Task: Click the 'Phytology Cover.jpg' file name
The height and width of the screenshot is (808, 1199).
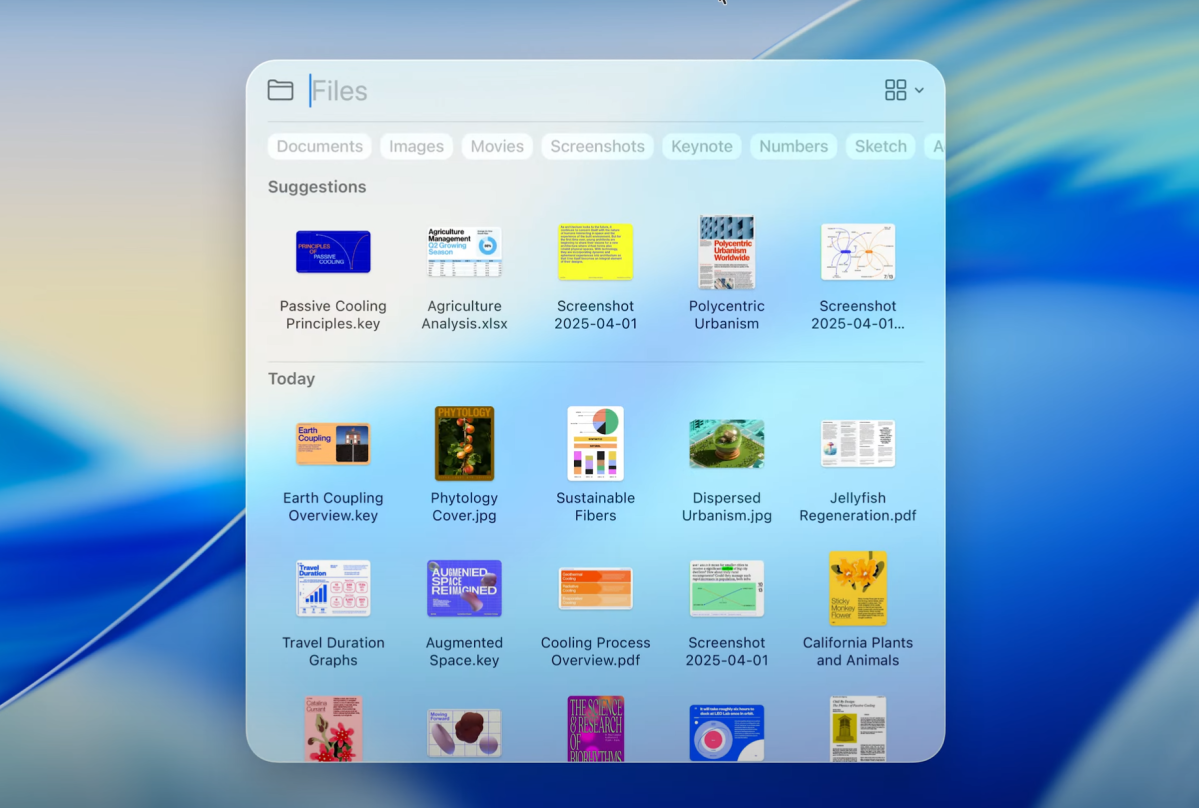Action: tap(464, 507)
